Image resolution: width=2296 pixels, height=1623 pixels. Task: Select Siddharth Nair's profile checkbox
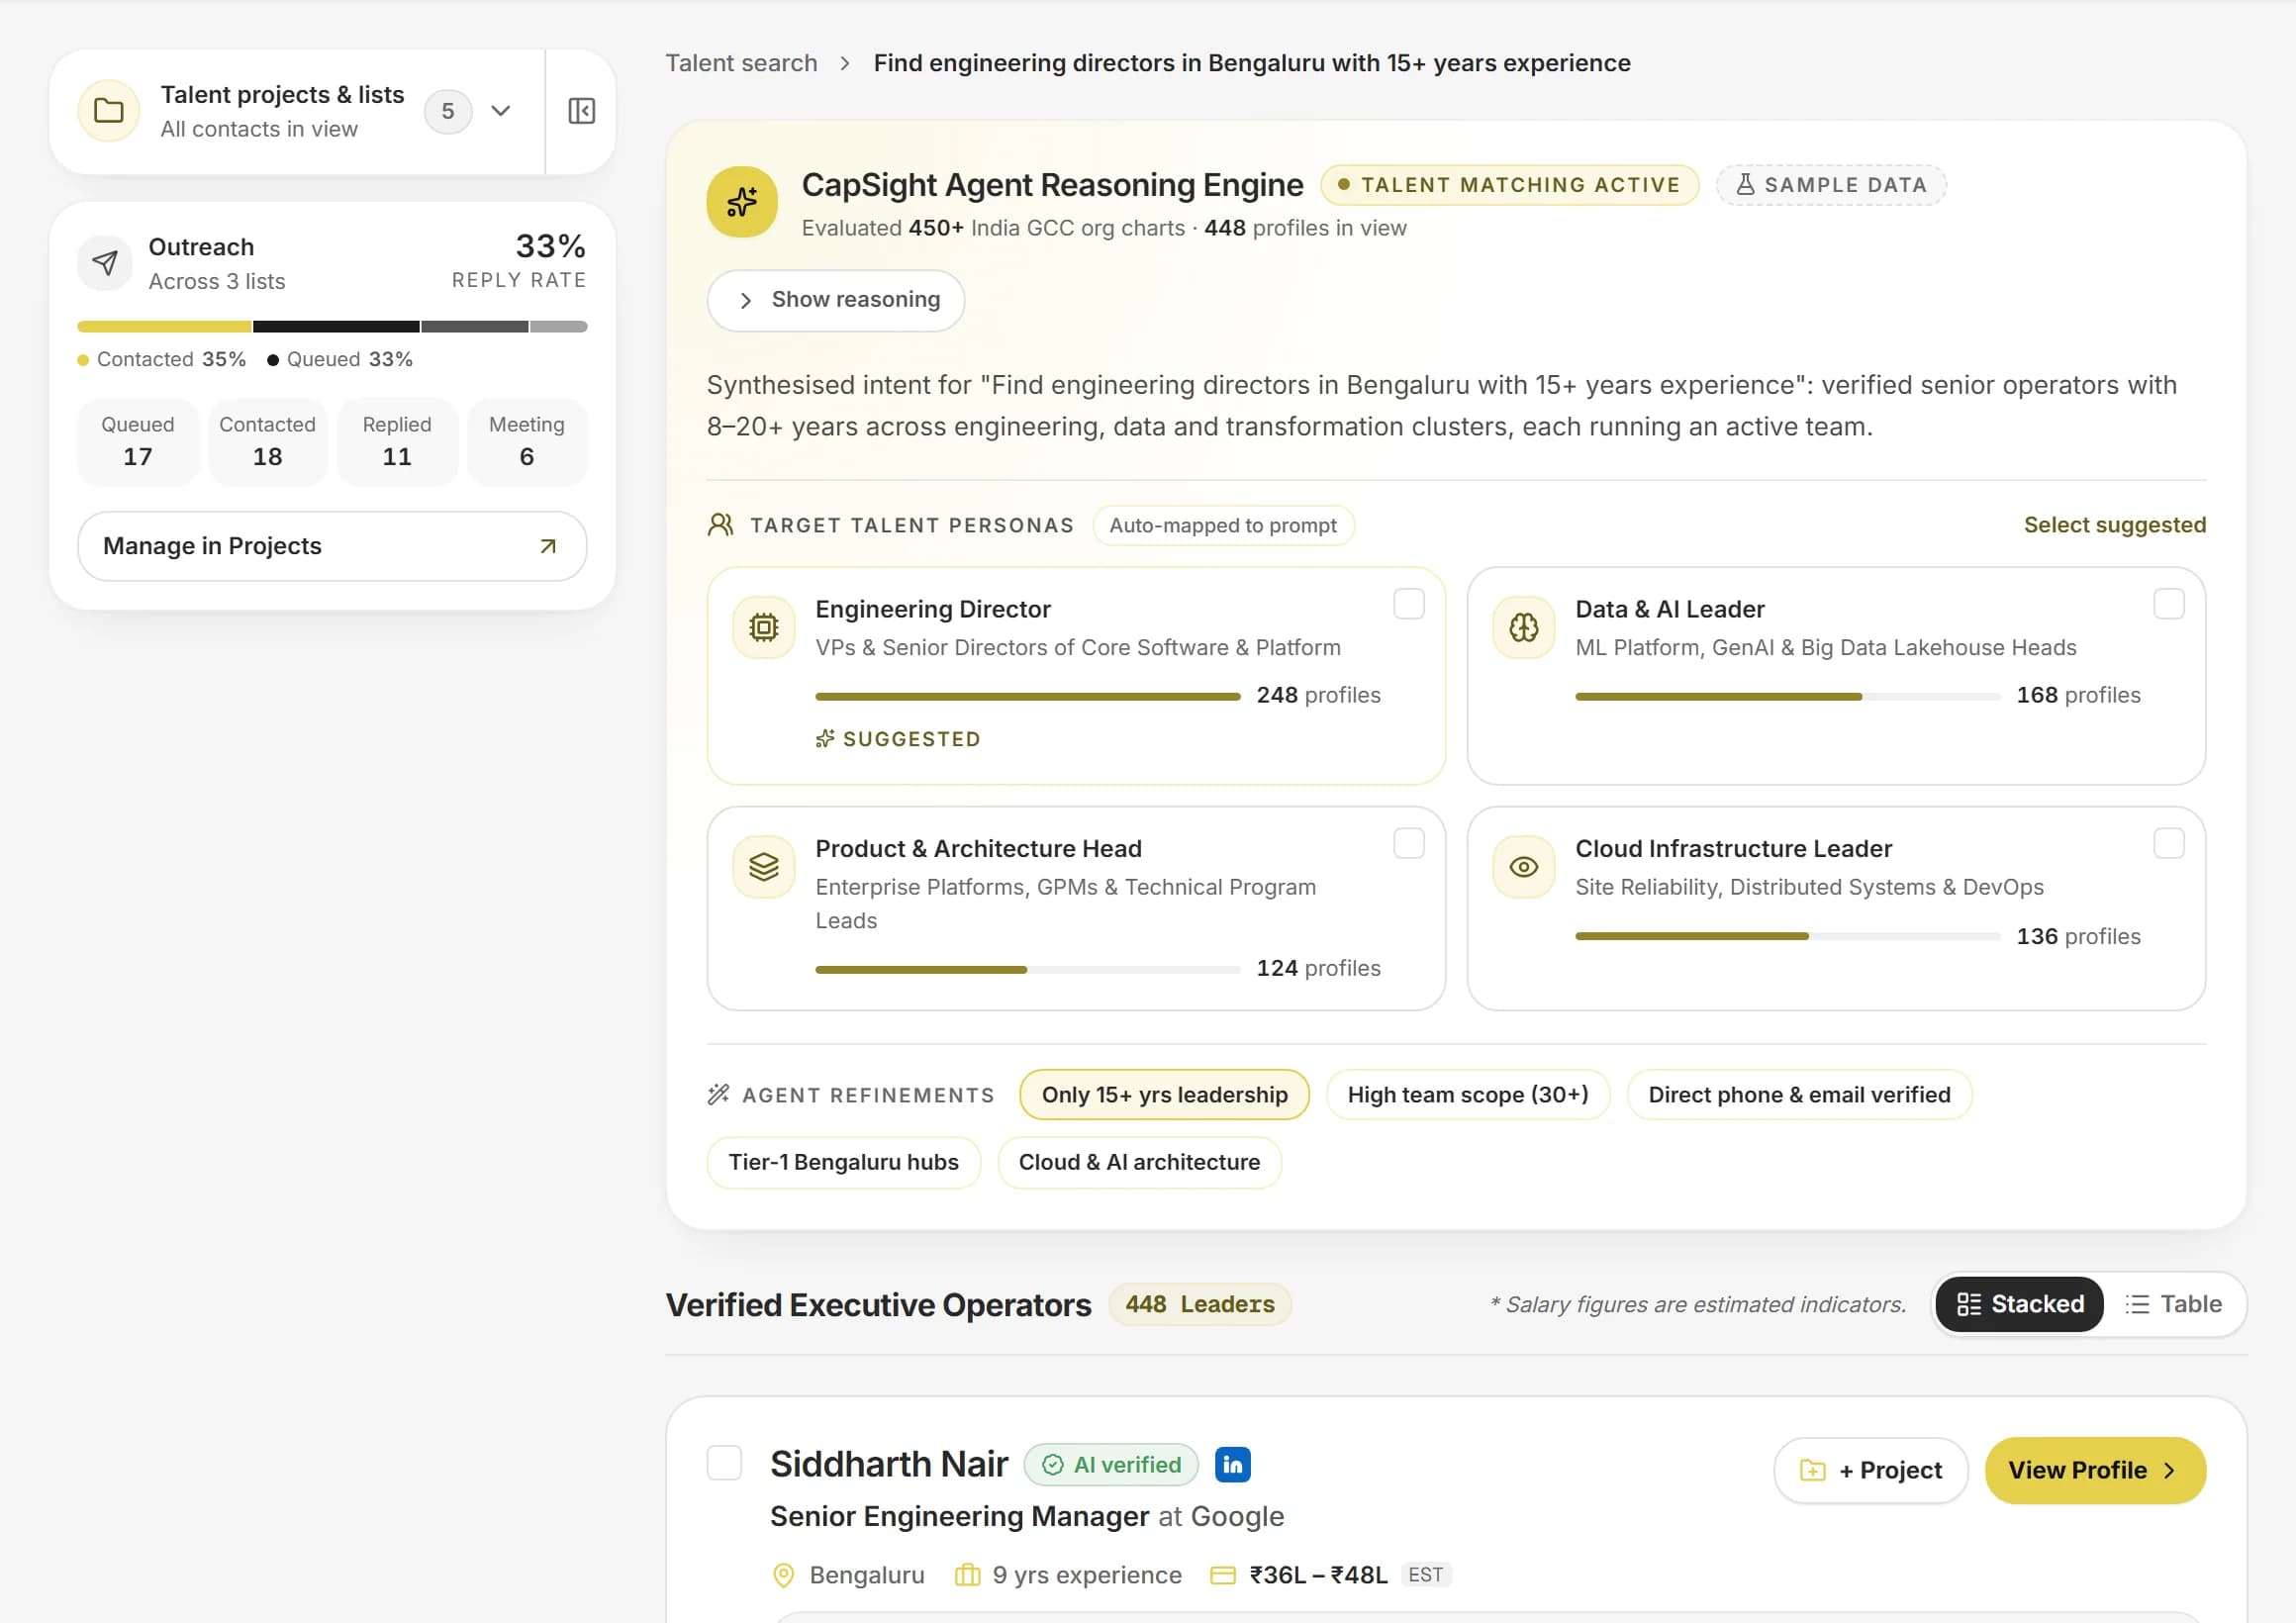[x=724, y=1462]
